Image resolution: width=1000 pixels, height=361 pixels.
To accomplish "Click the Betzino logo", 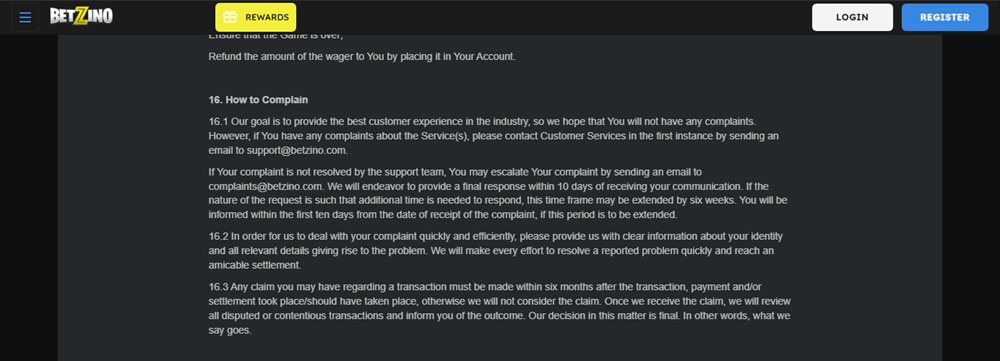I will (82, 17).
